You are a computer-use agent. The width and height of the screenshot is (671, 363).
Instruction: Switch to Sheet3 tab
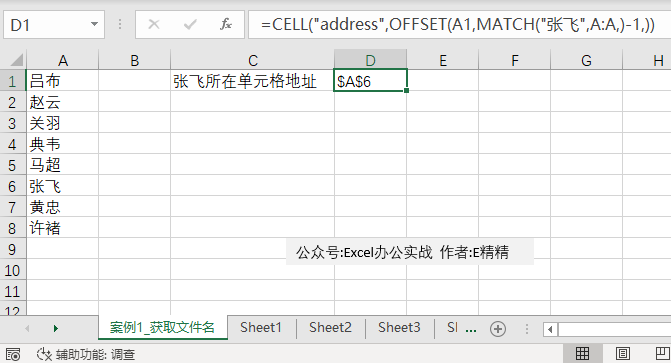pyautogui.click(x=399, y=327)
